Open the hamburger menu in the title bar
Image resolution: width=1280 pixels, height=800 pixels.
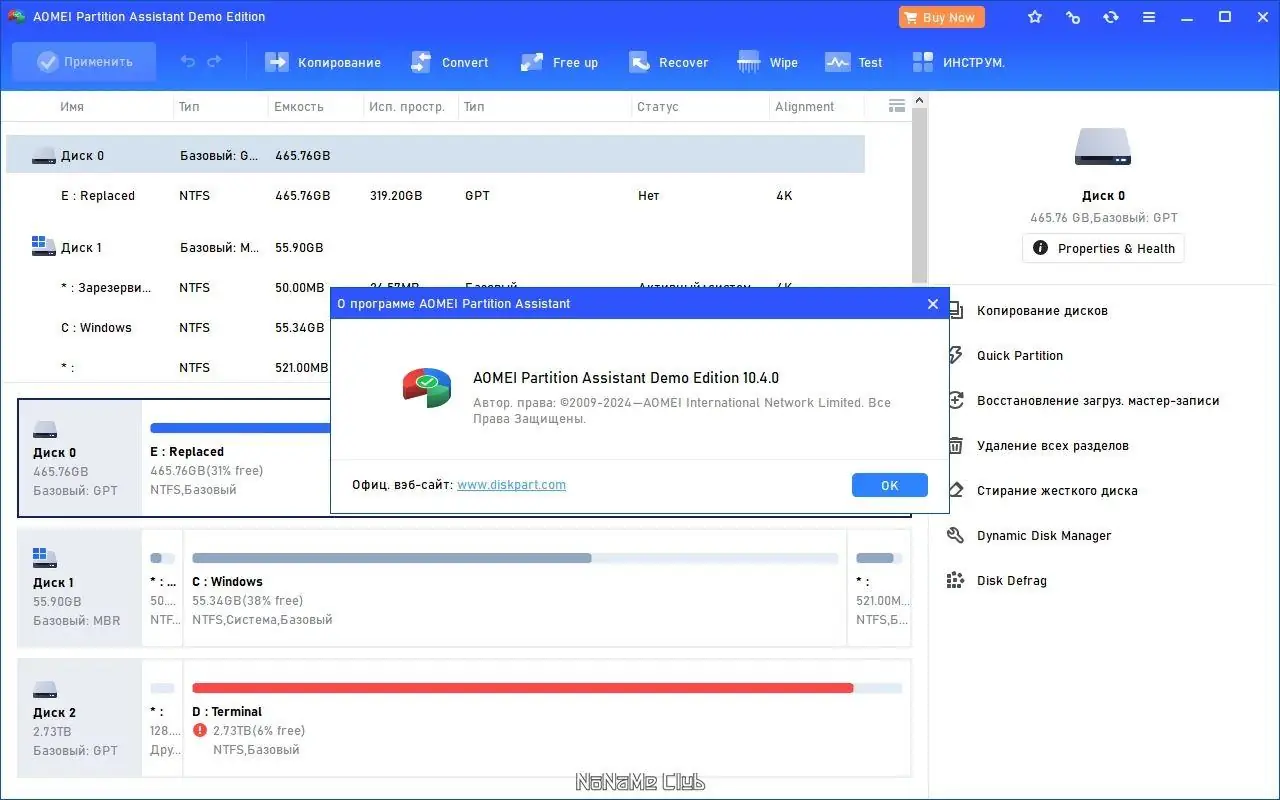(1149, 17)
